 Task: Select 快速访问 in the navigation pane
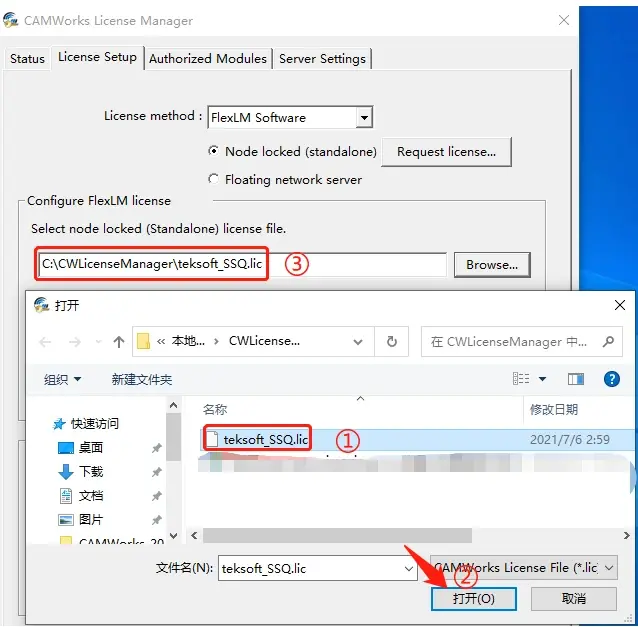[x=86, y=424]
